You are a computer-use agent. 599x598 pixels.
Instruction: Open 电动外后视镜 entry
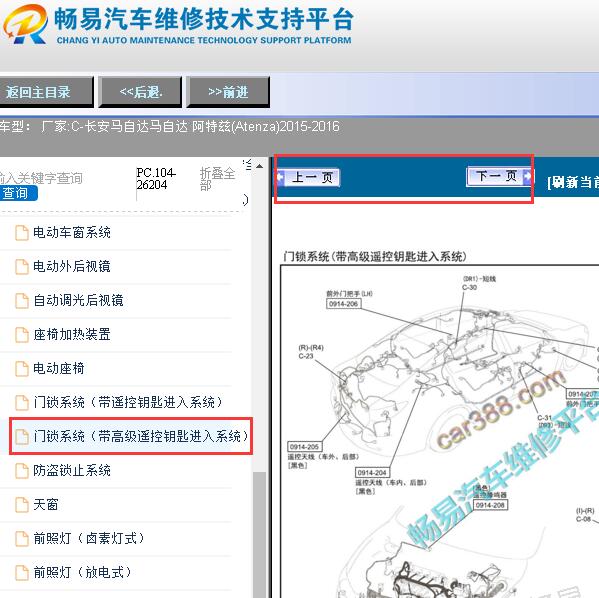[72, 266]
